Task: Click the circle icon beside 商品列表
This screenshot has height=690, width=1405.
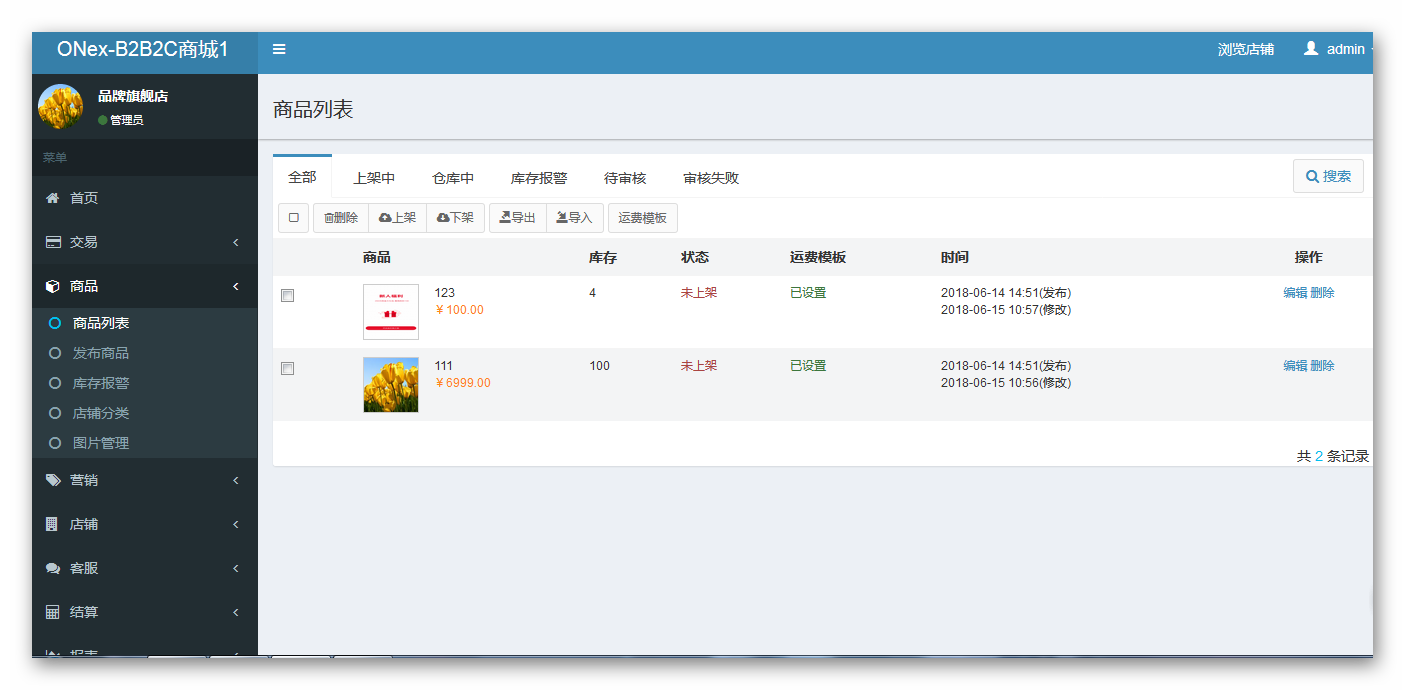Action: click(x=55, y=323)
